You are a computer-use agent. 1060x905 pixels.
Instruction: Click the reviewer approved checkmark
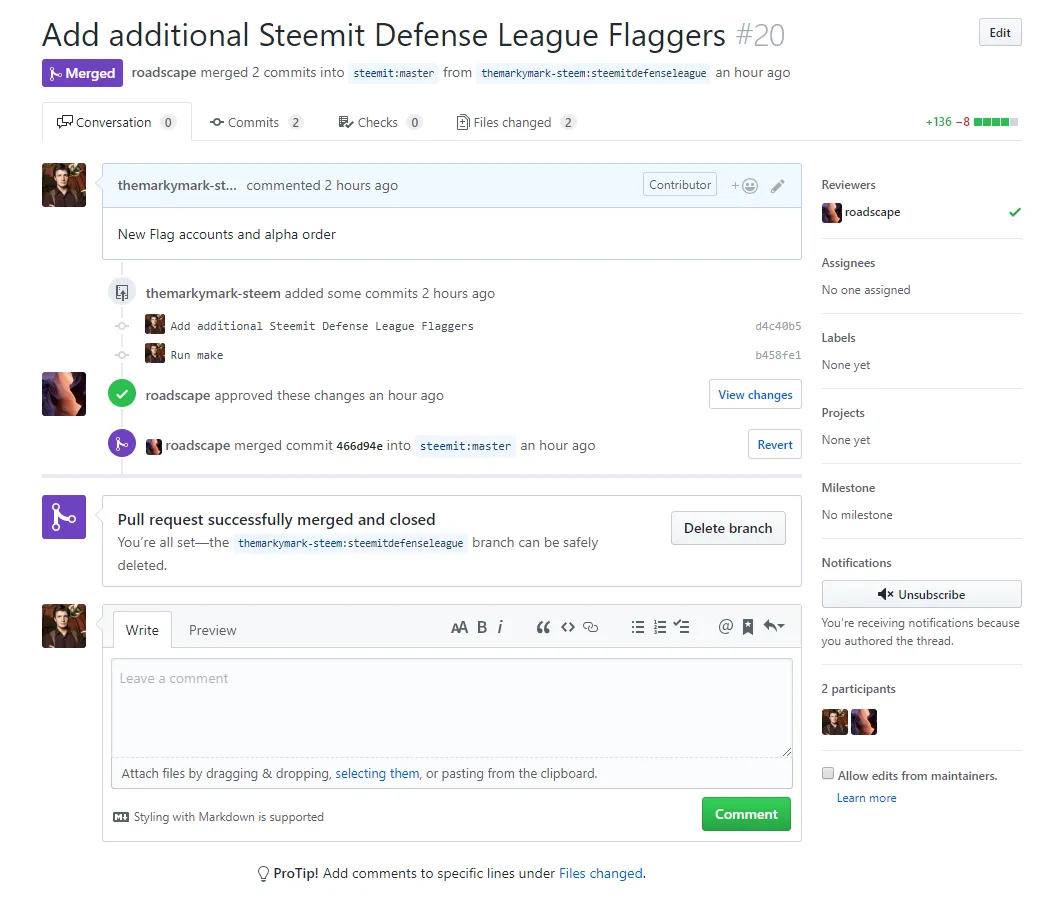[1015, 212]
